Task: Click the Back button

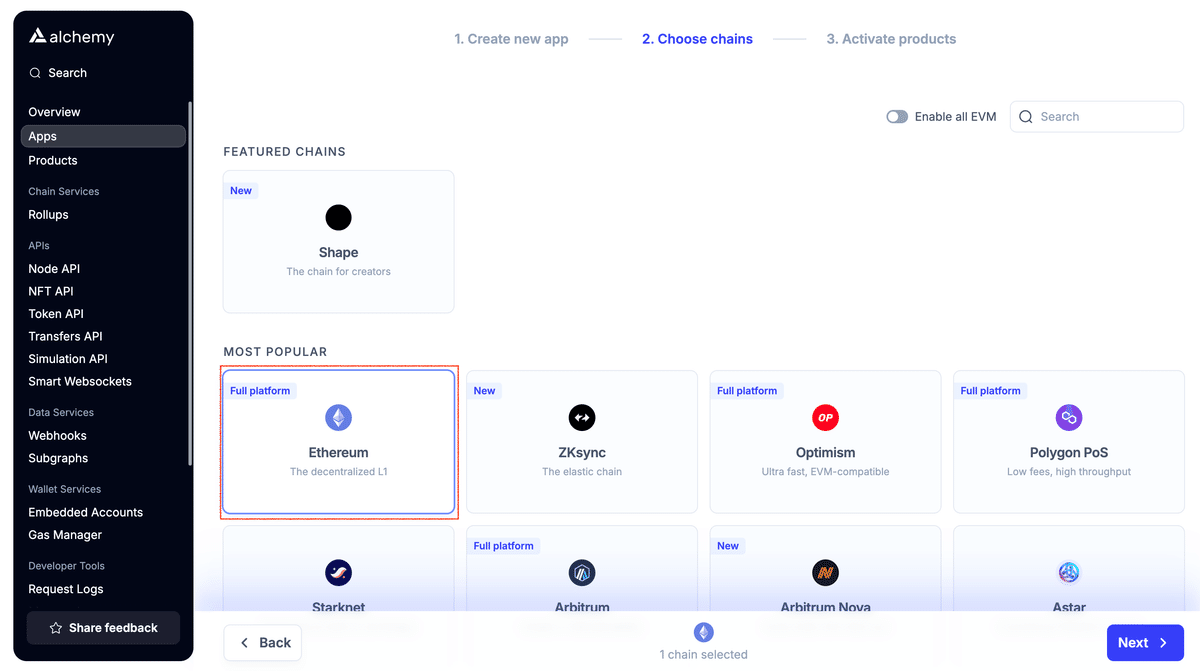Action: (x=263, y=643)
